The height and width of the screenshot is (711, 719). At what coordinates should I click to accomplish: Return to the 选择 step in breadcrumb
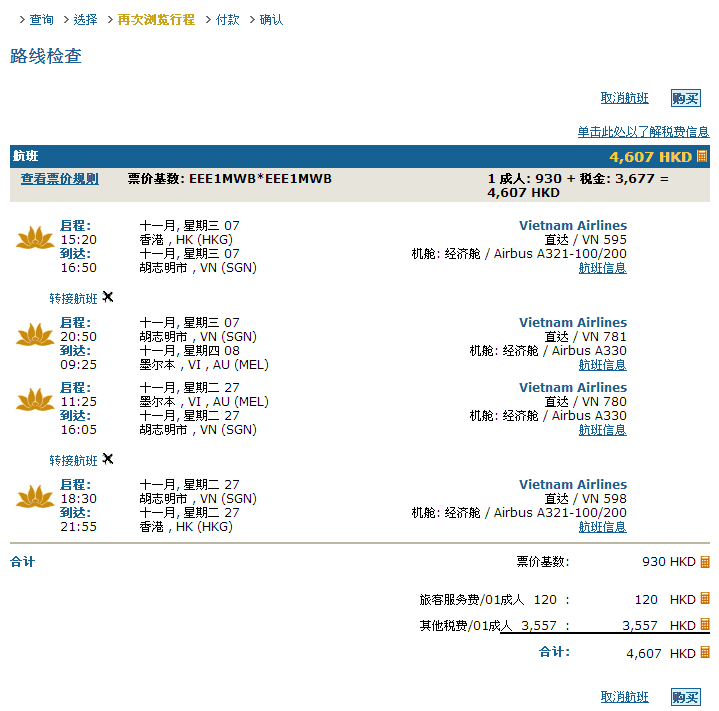pyautogui.click(x=85, y=20)
